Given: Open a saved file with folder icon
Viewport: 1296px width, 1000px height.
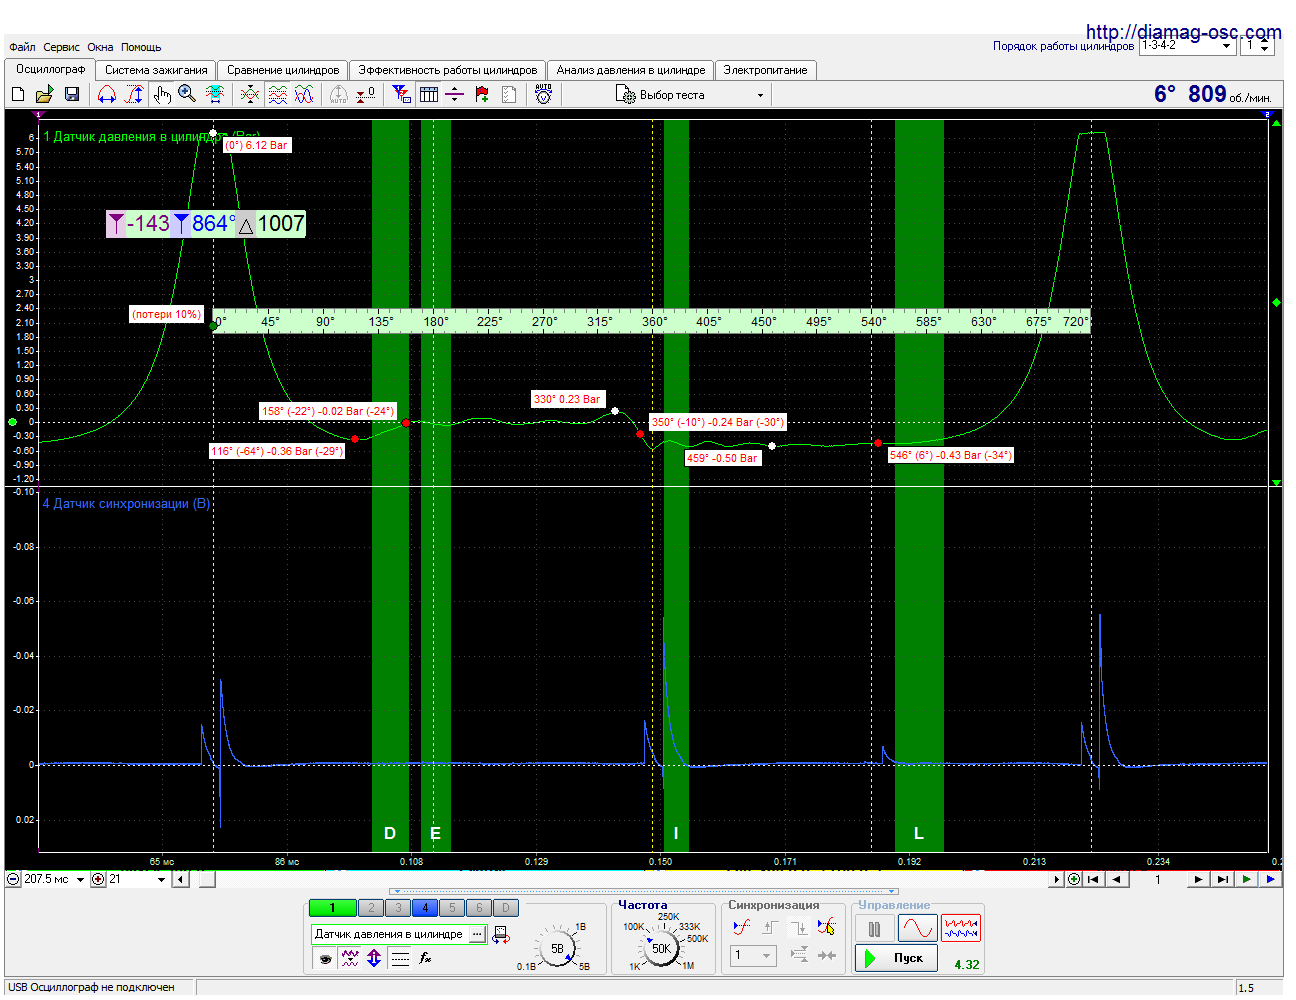Looking at the screenshot, I should (44, 94).
